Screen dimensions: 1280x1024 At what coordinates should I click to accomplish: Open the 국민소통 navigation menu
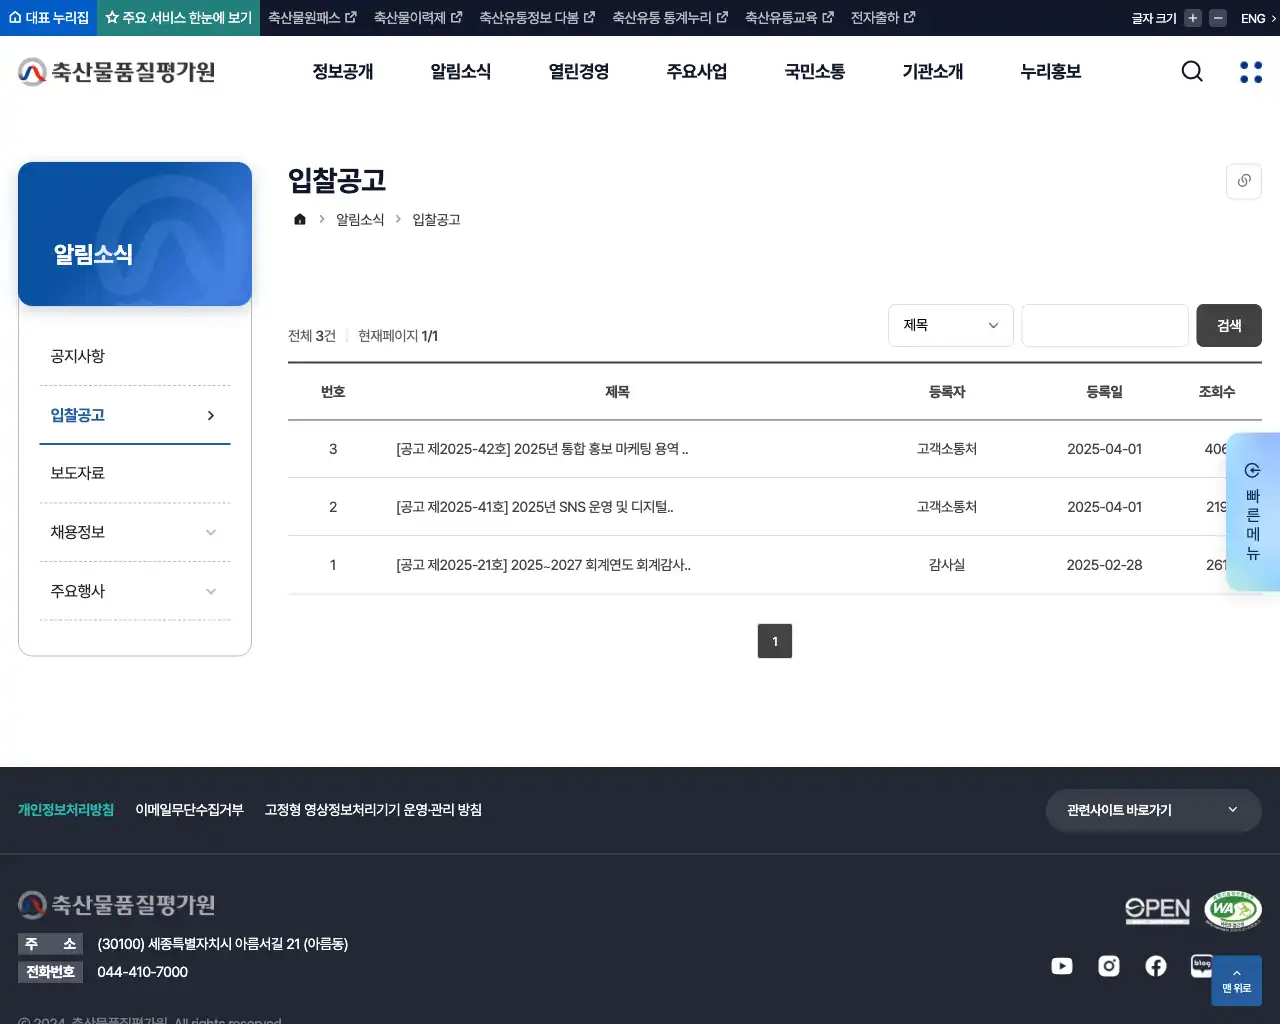pyautogui.click(x=814, y=71)
